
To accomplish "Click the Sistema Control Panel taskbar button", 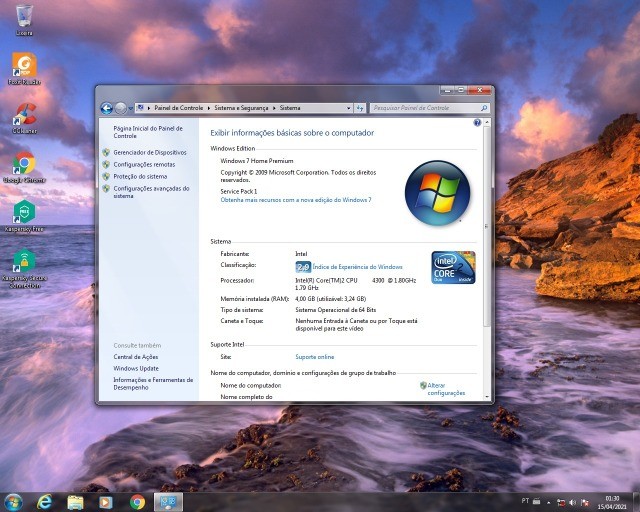I will [168, 502].
